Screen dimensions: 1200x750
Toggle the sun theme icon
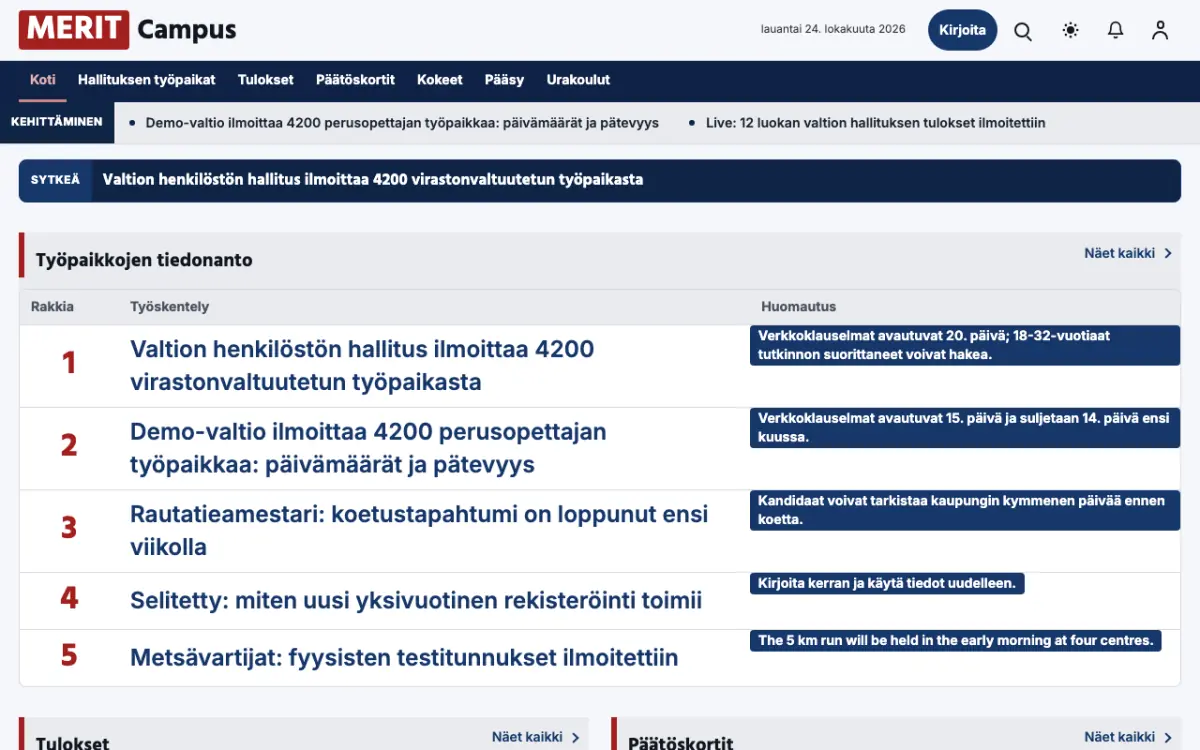[x=1071, y=30]
